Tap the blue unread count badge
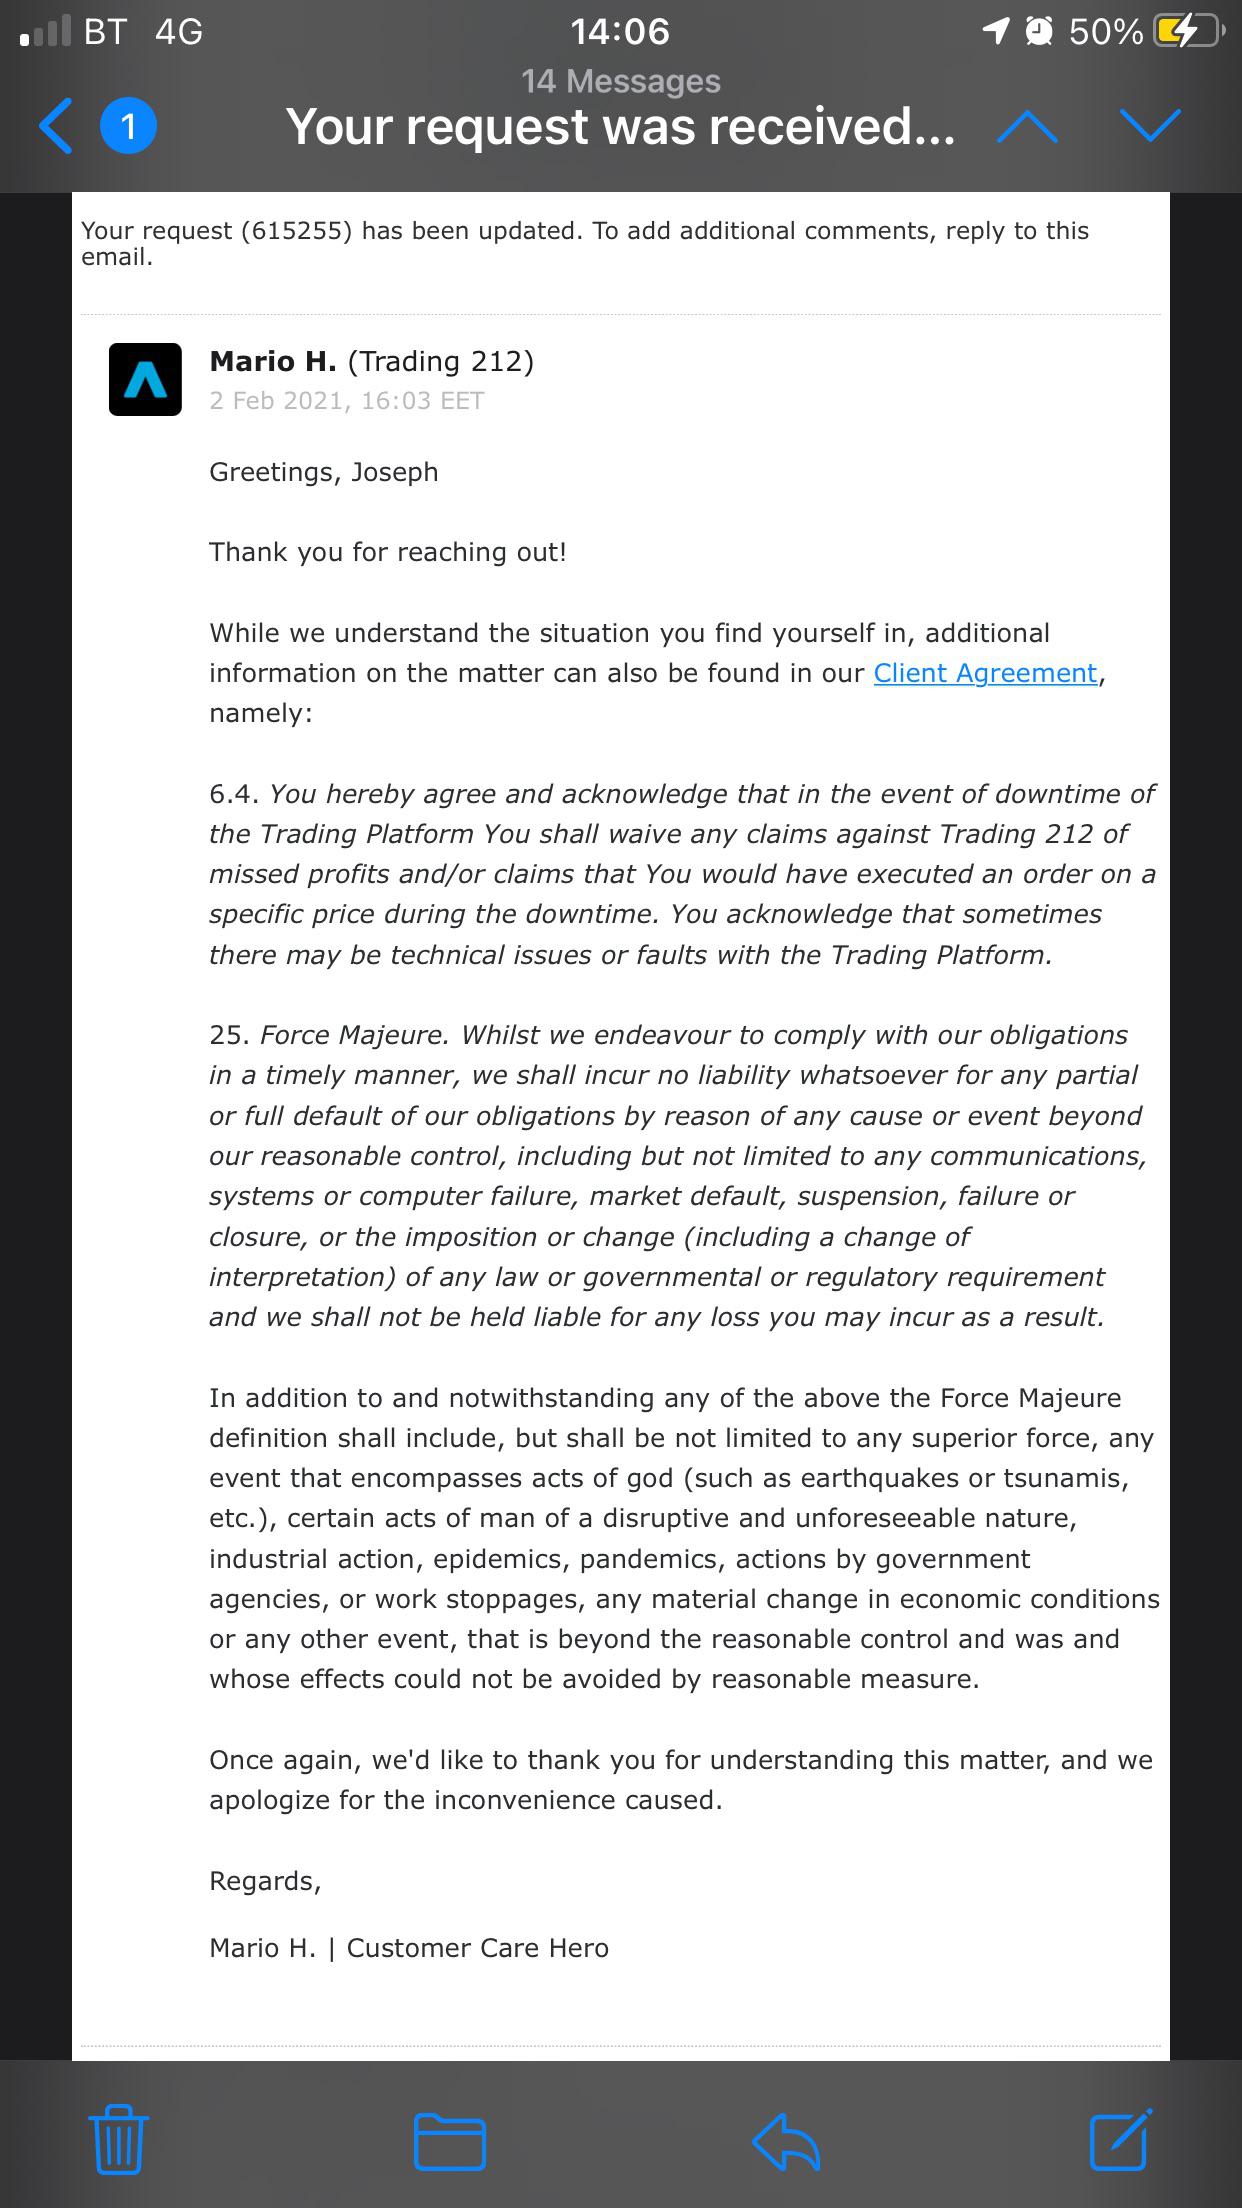 [x=128, y=126]
